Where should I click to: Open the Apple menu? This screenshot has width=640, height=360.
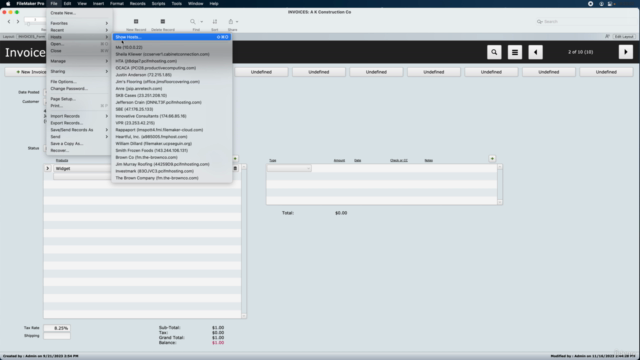[8, 4]
